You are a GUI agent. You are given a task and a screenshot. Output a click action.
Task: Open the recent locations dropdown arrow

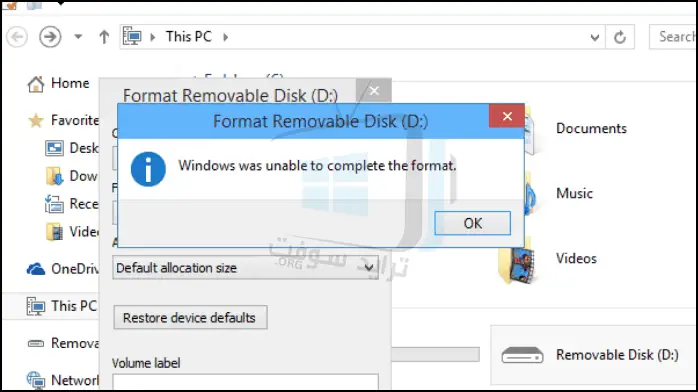78,36
